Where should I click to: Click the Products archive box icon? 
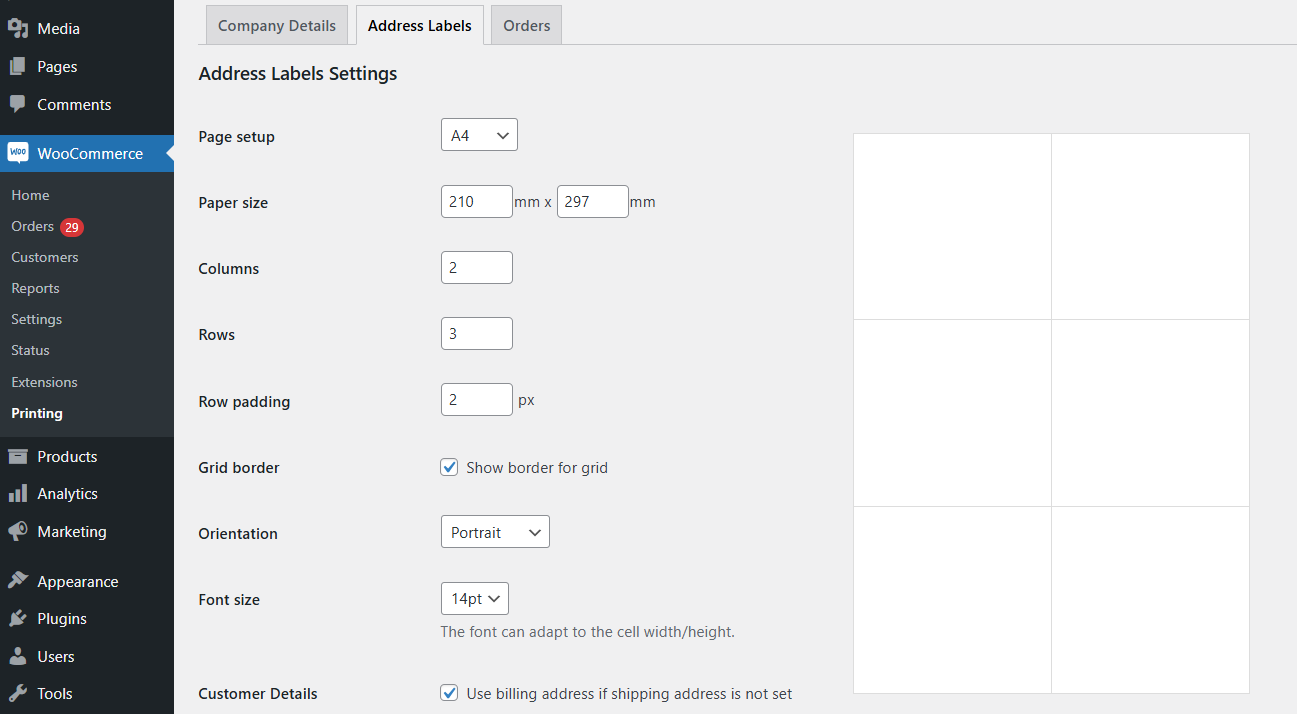tap(18, 457)
